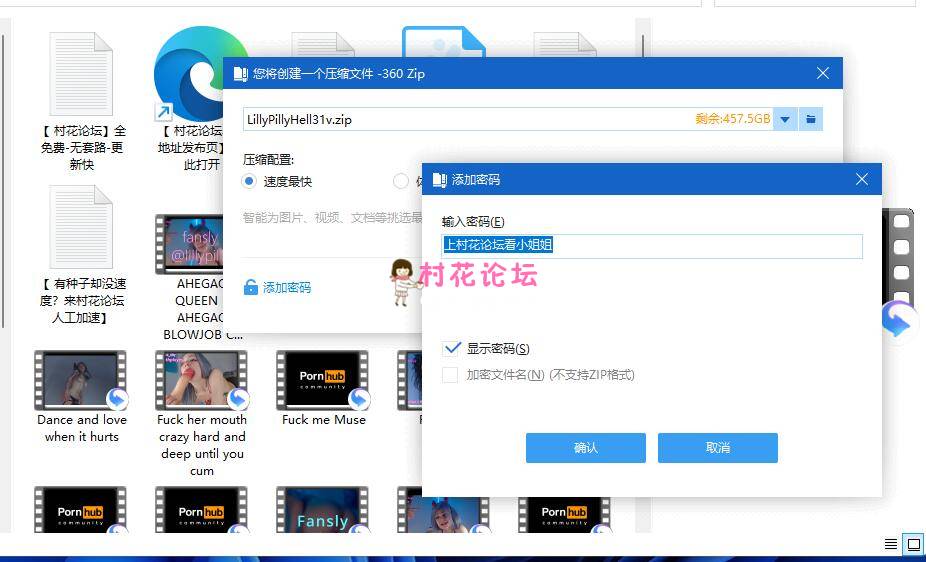Select the text file starting with 有种子却没速度
Image resolution: width=926 pixels, height=562 pixels.
tap(82, 228)
